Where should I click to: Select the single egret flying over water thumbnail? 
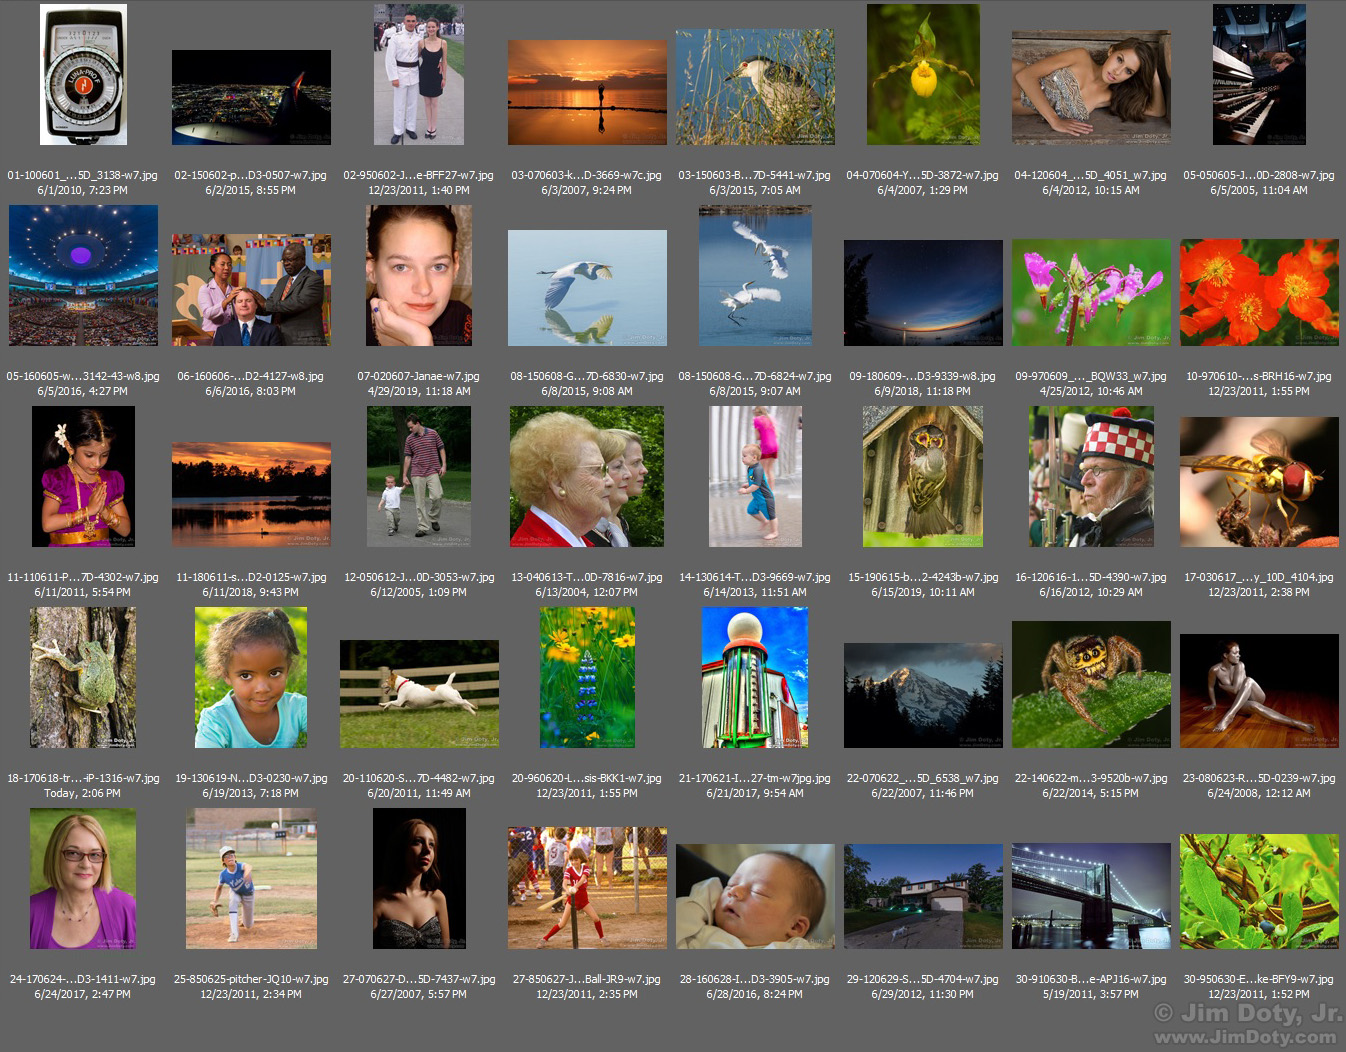(587, 288)
